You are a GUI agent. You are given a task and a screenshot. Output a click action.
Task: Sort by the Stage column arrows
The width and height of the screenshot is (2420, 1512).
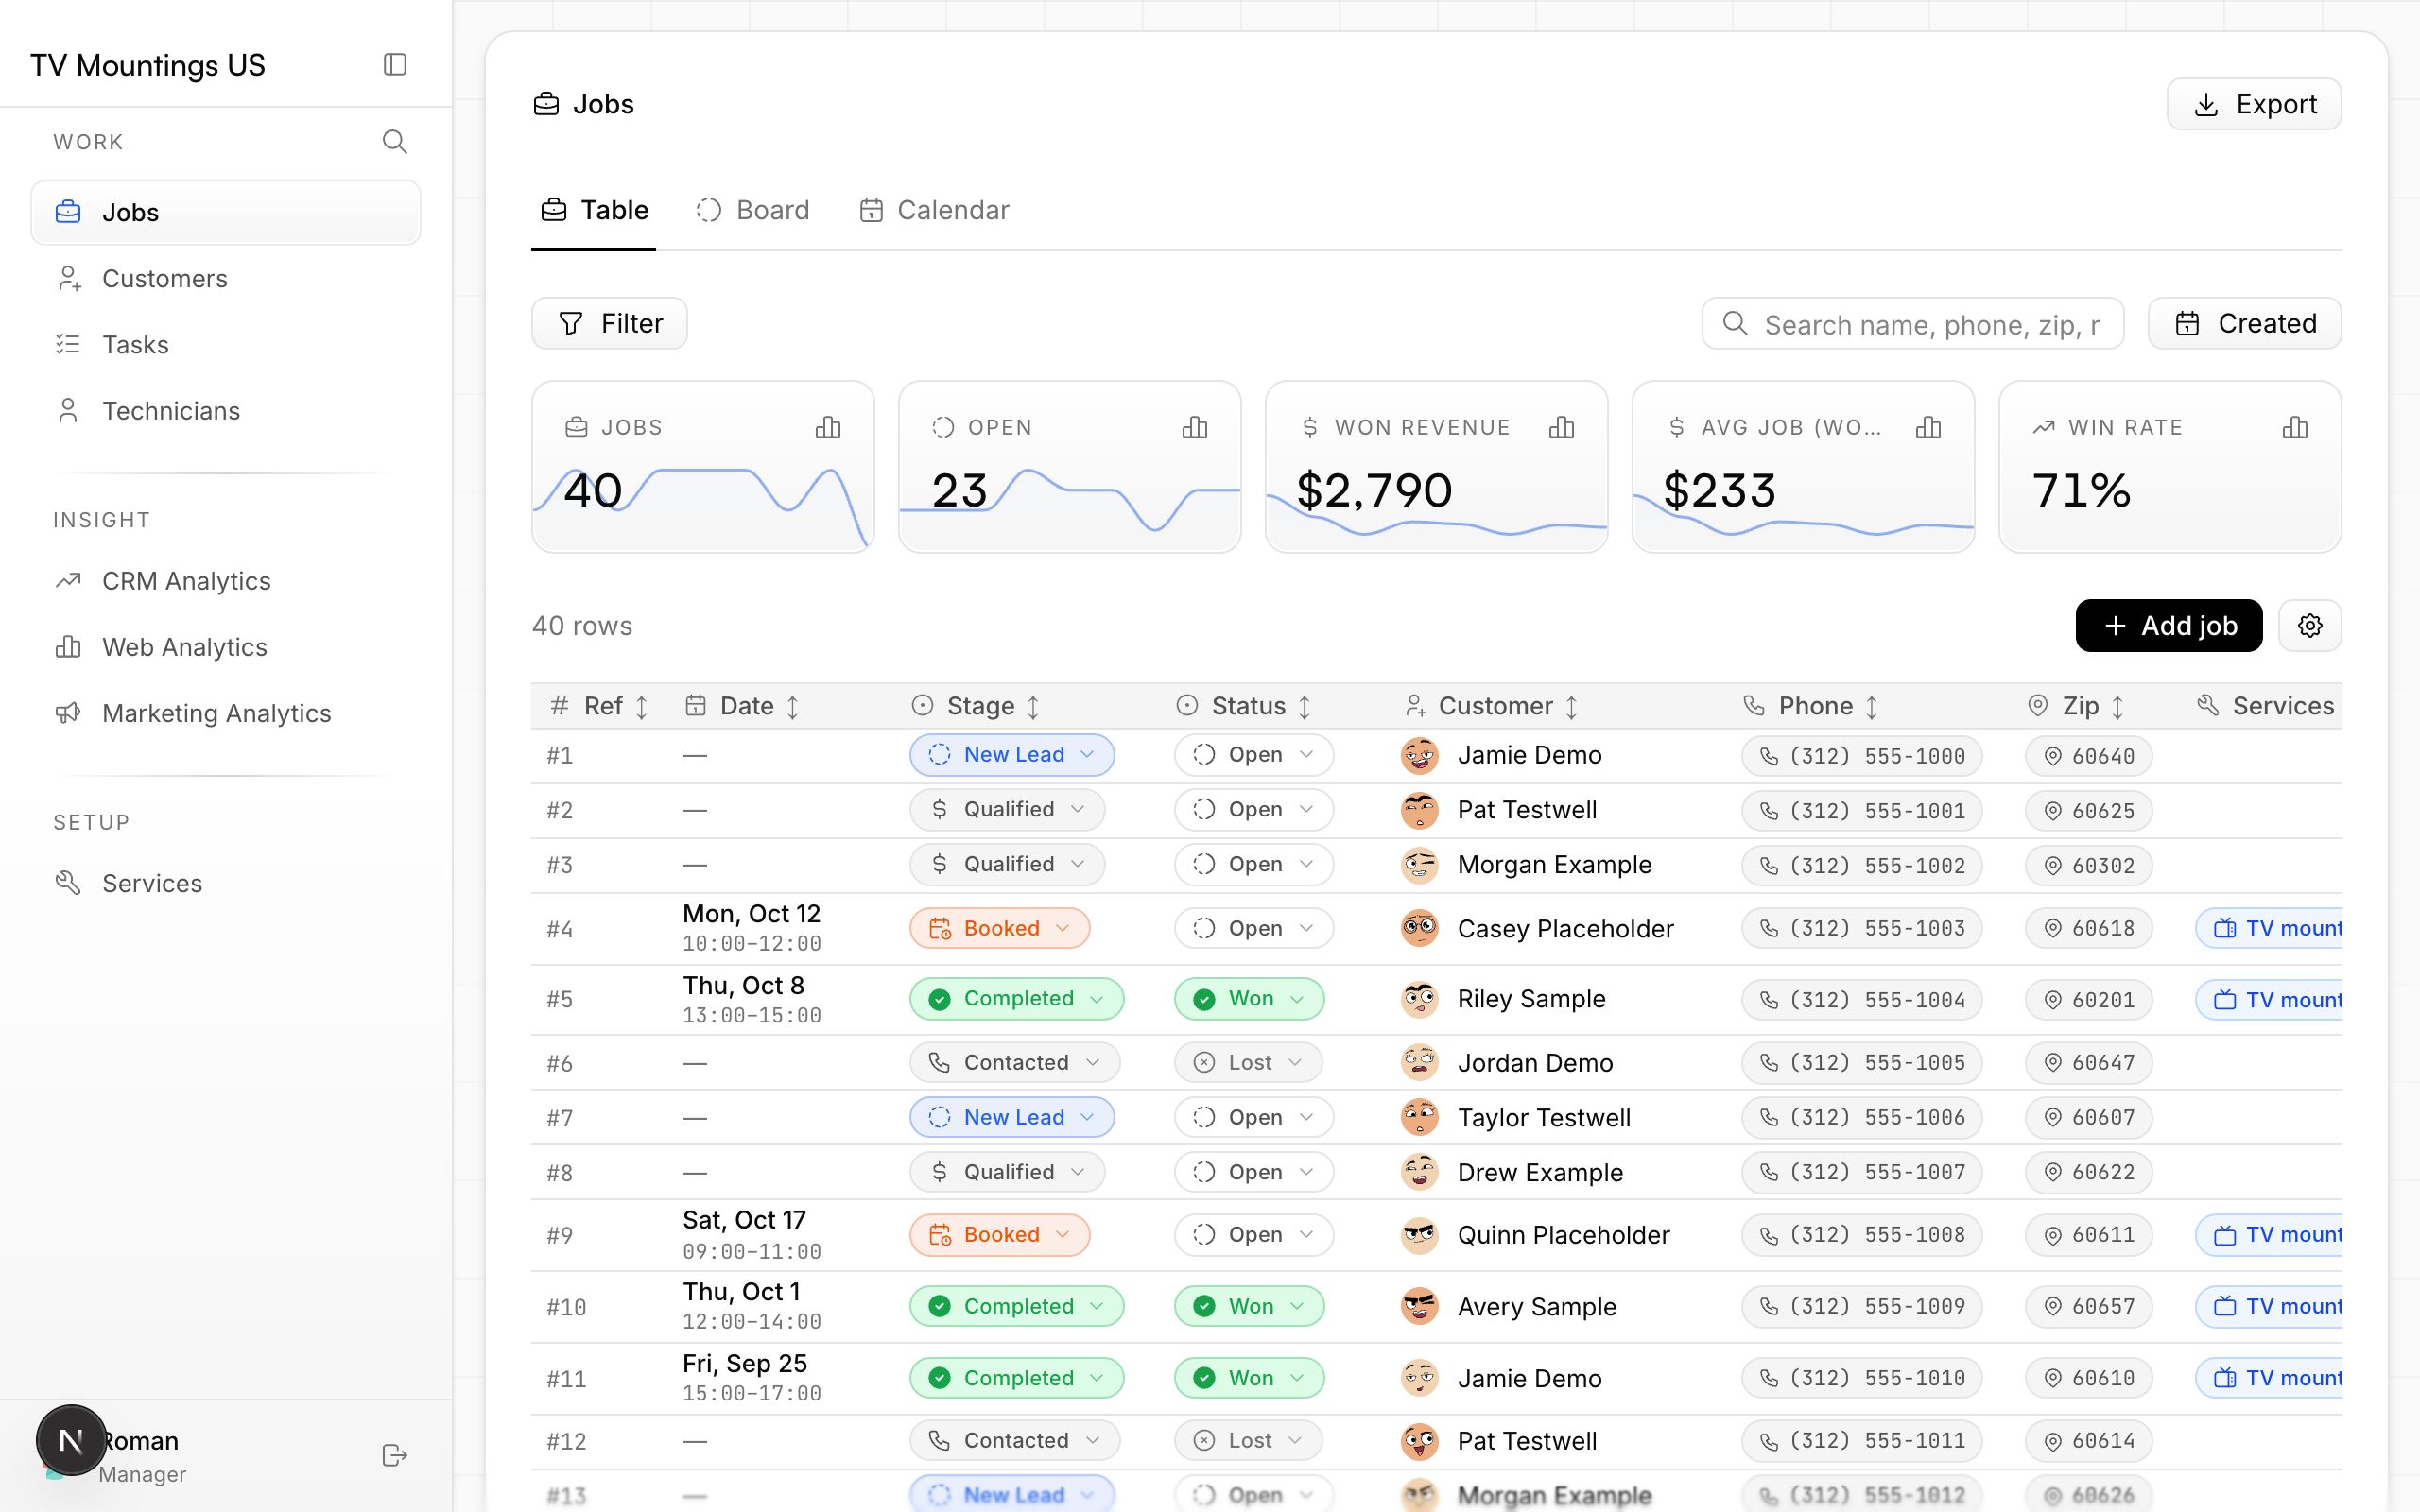1034,707
